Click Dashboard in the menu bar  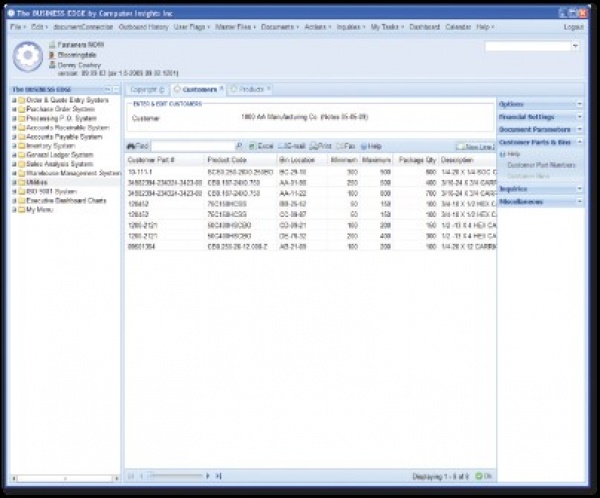coord(424,27)
